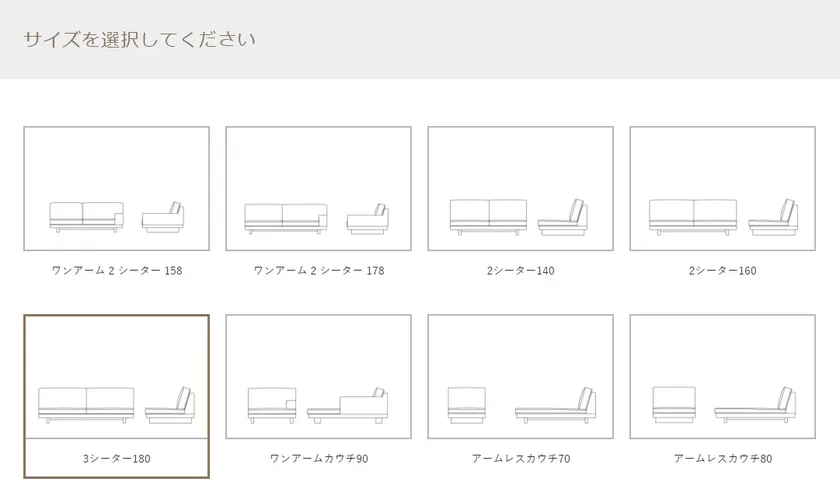Click side-view chaise icon in アームレスカウチ80 card
The height and width of the screenshot is (493, 840).
(755, 405)
